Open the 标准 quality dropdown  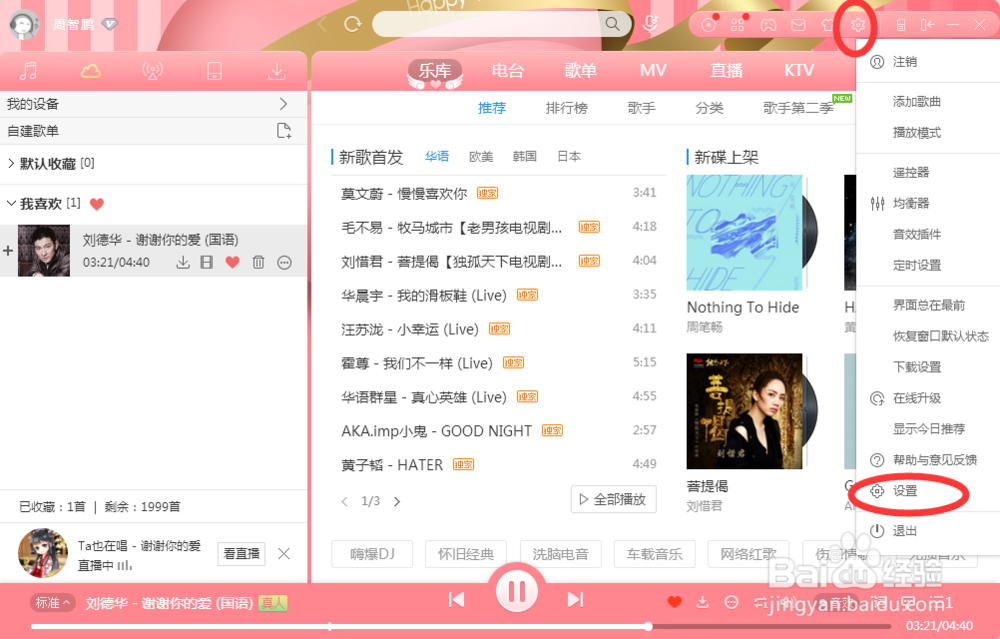tap(52, 603)
